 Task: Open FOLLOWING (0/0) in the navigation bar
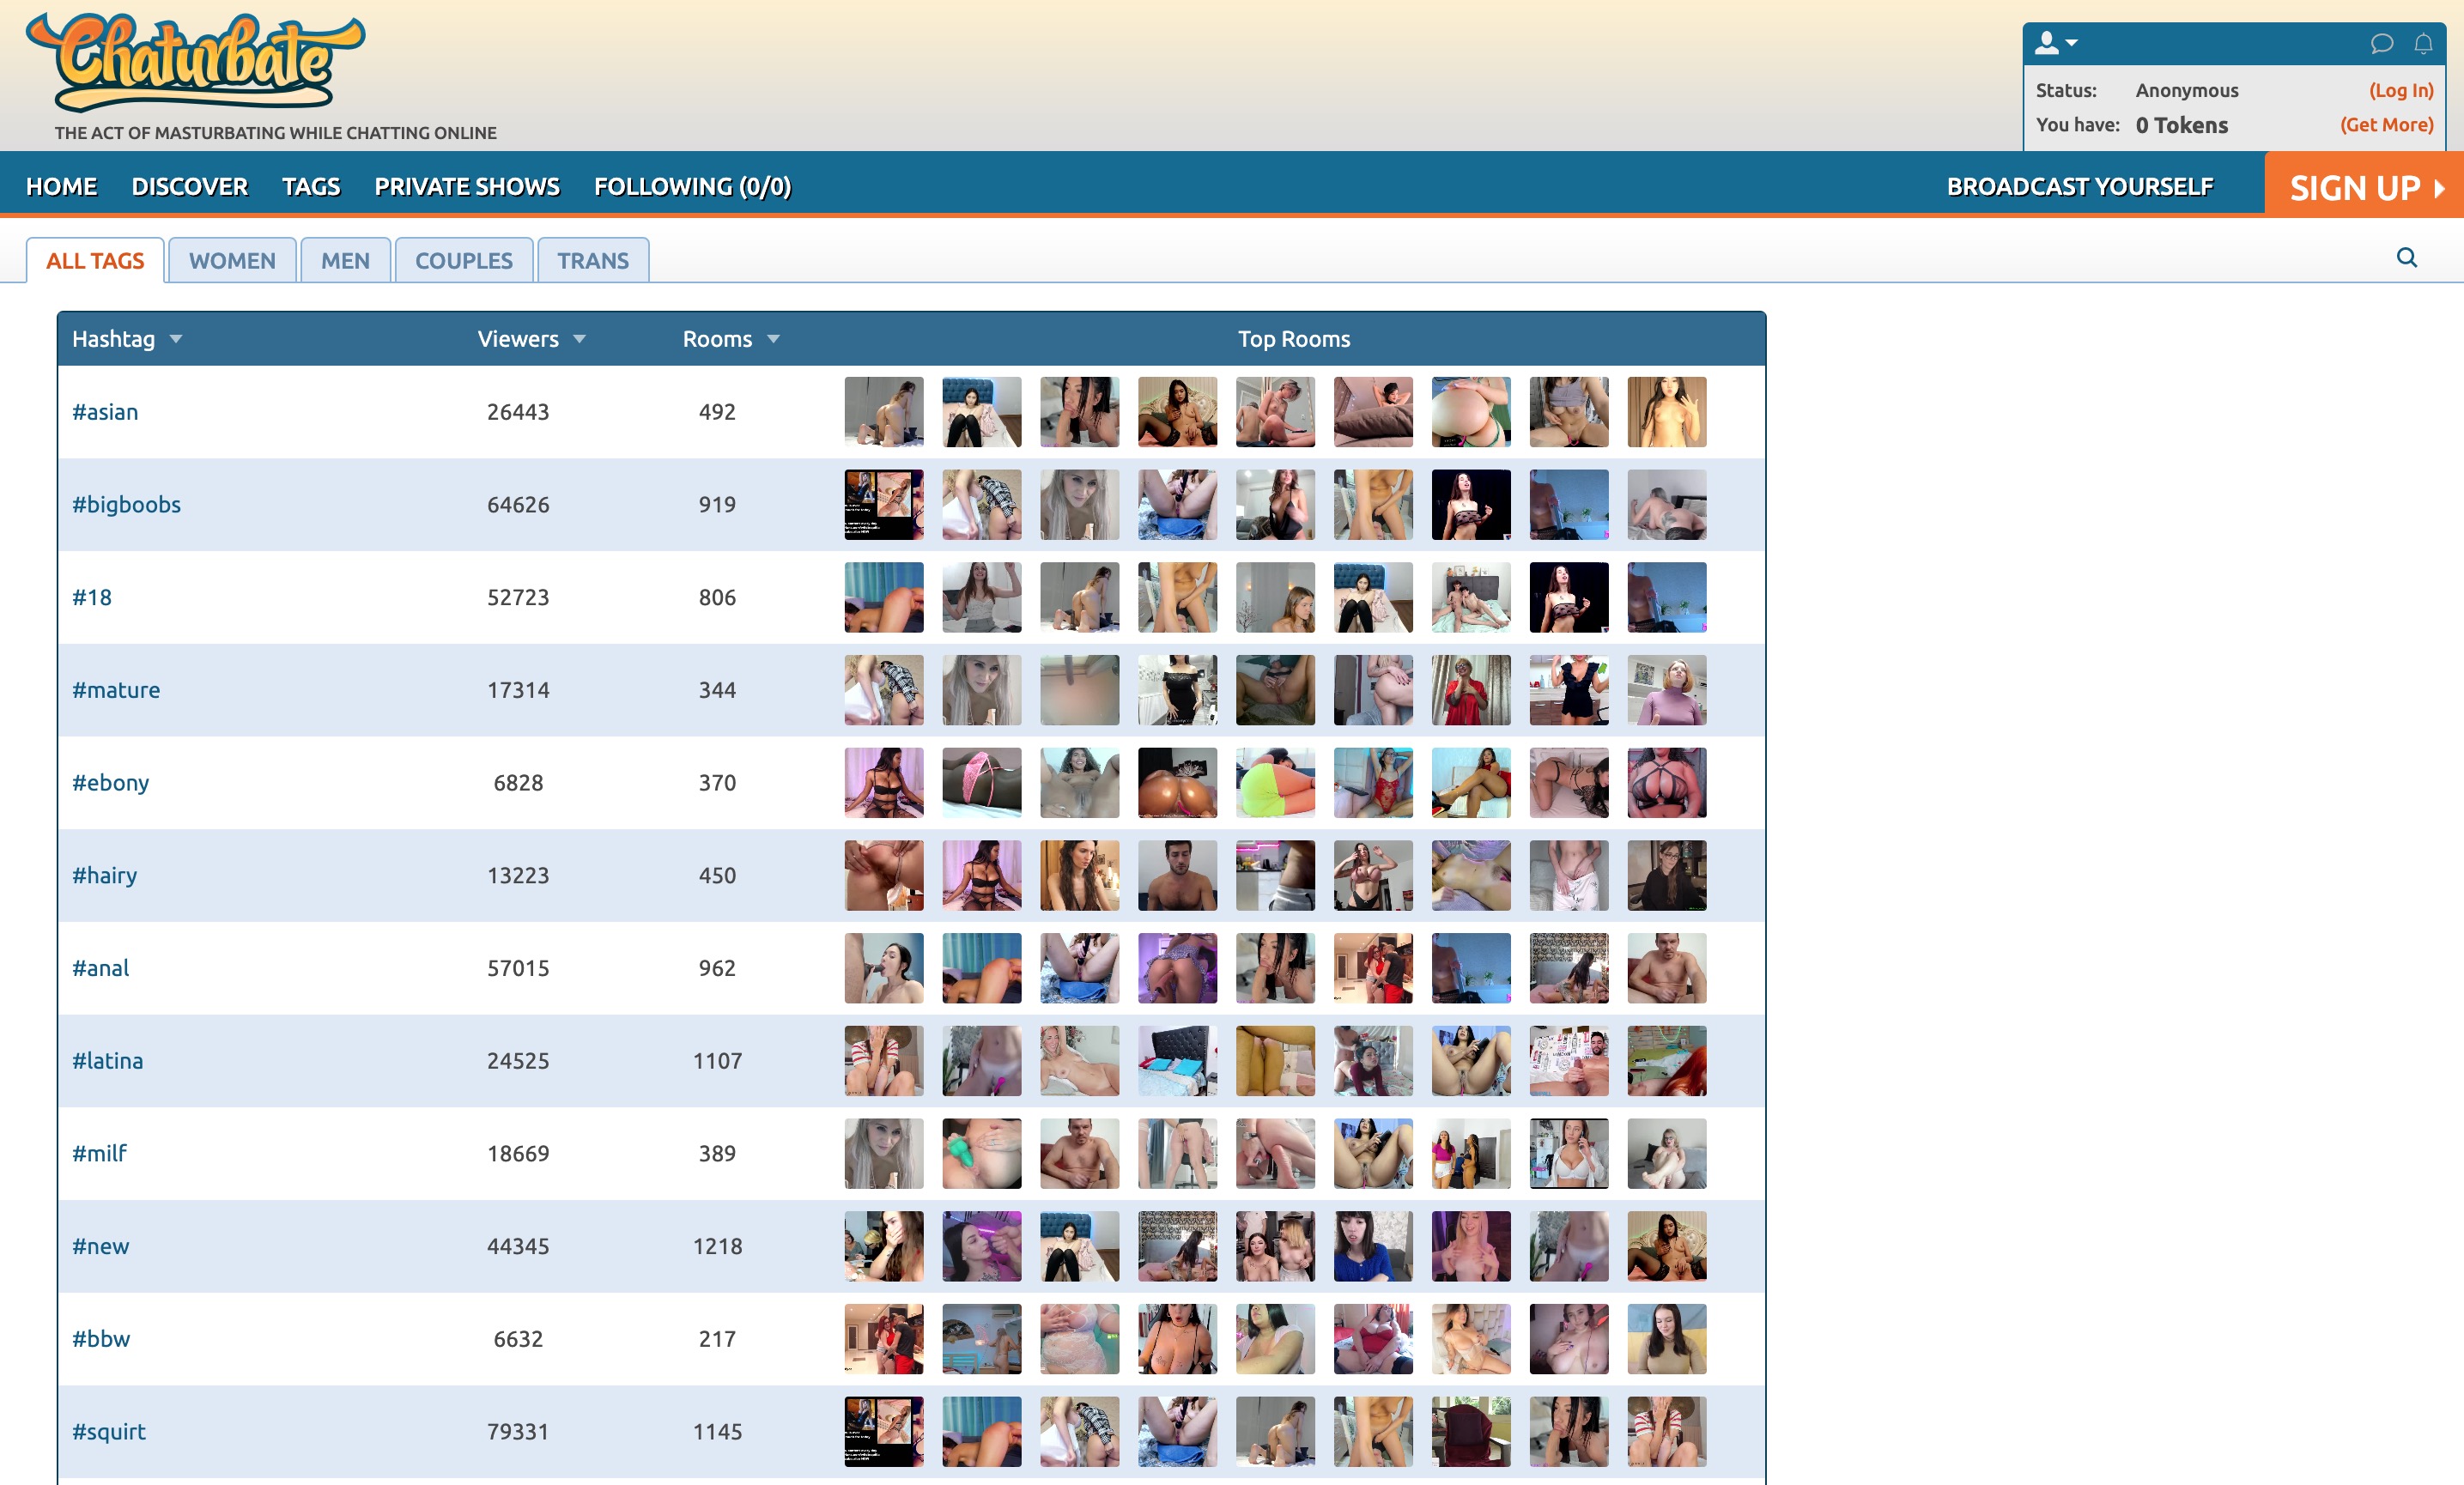point(693,187)
